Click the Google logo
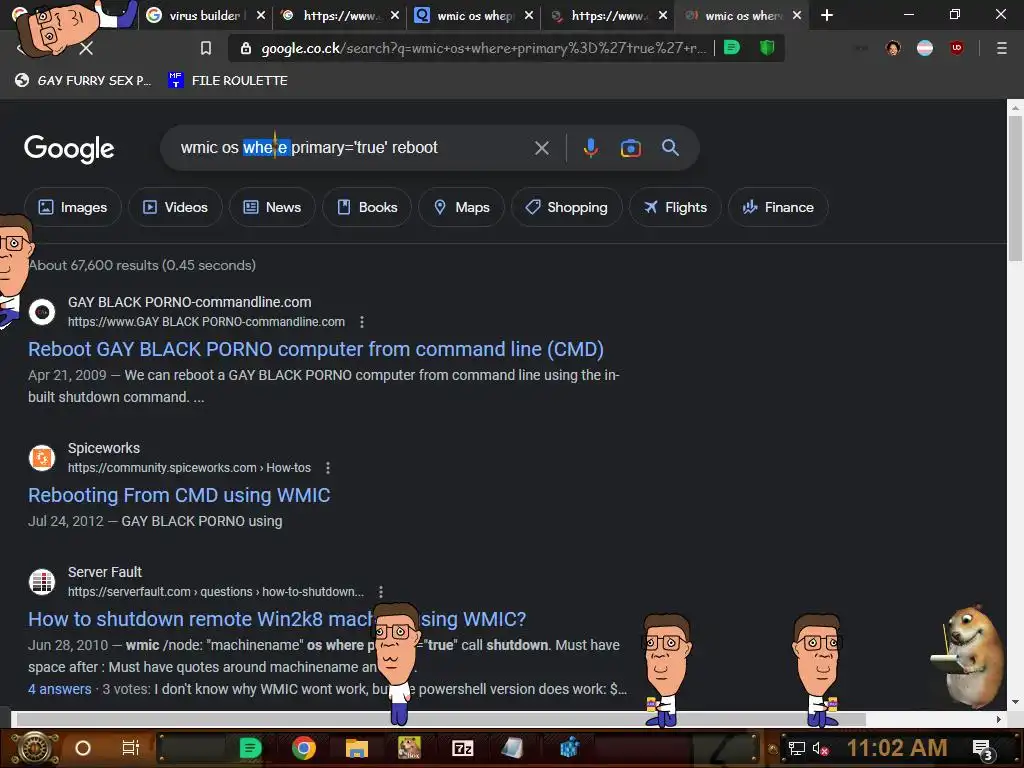The width and height of the screenshot is (1024, 768). [x=69, y=149]
